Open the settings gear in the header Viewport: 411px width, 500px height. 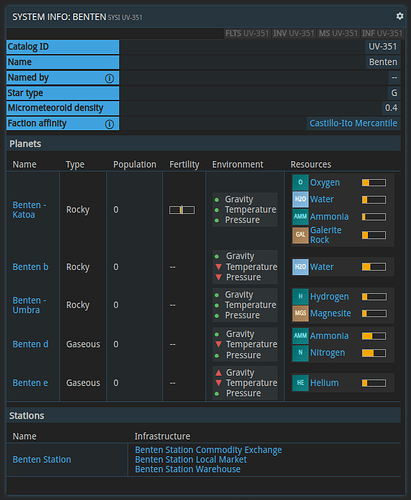point(399,16)
